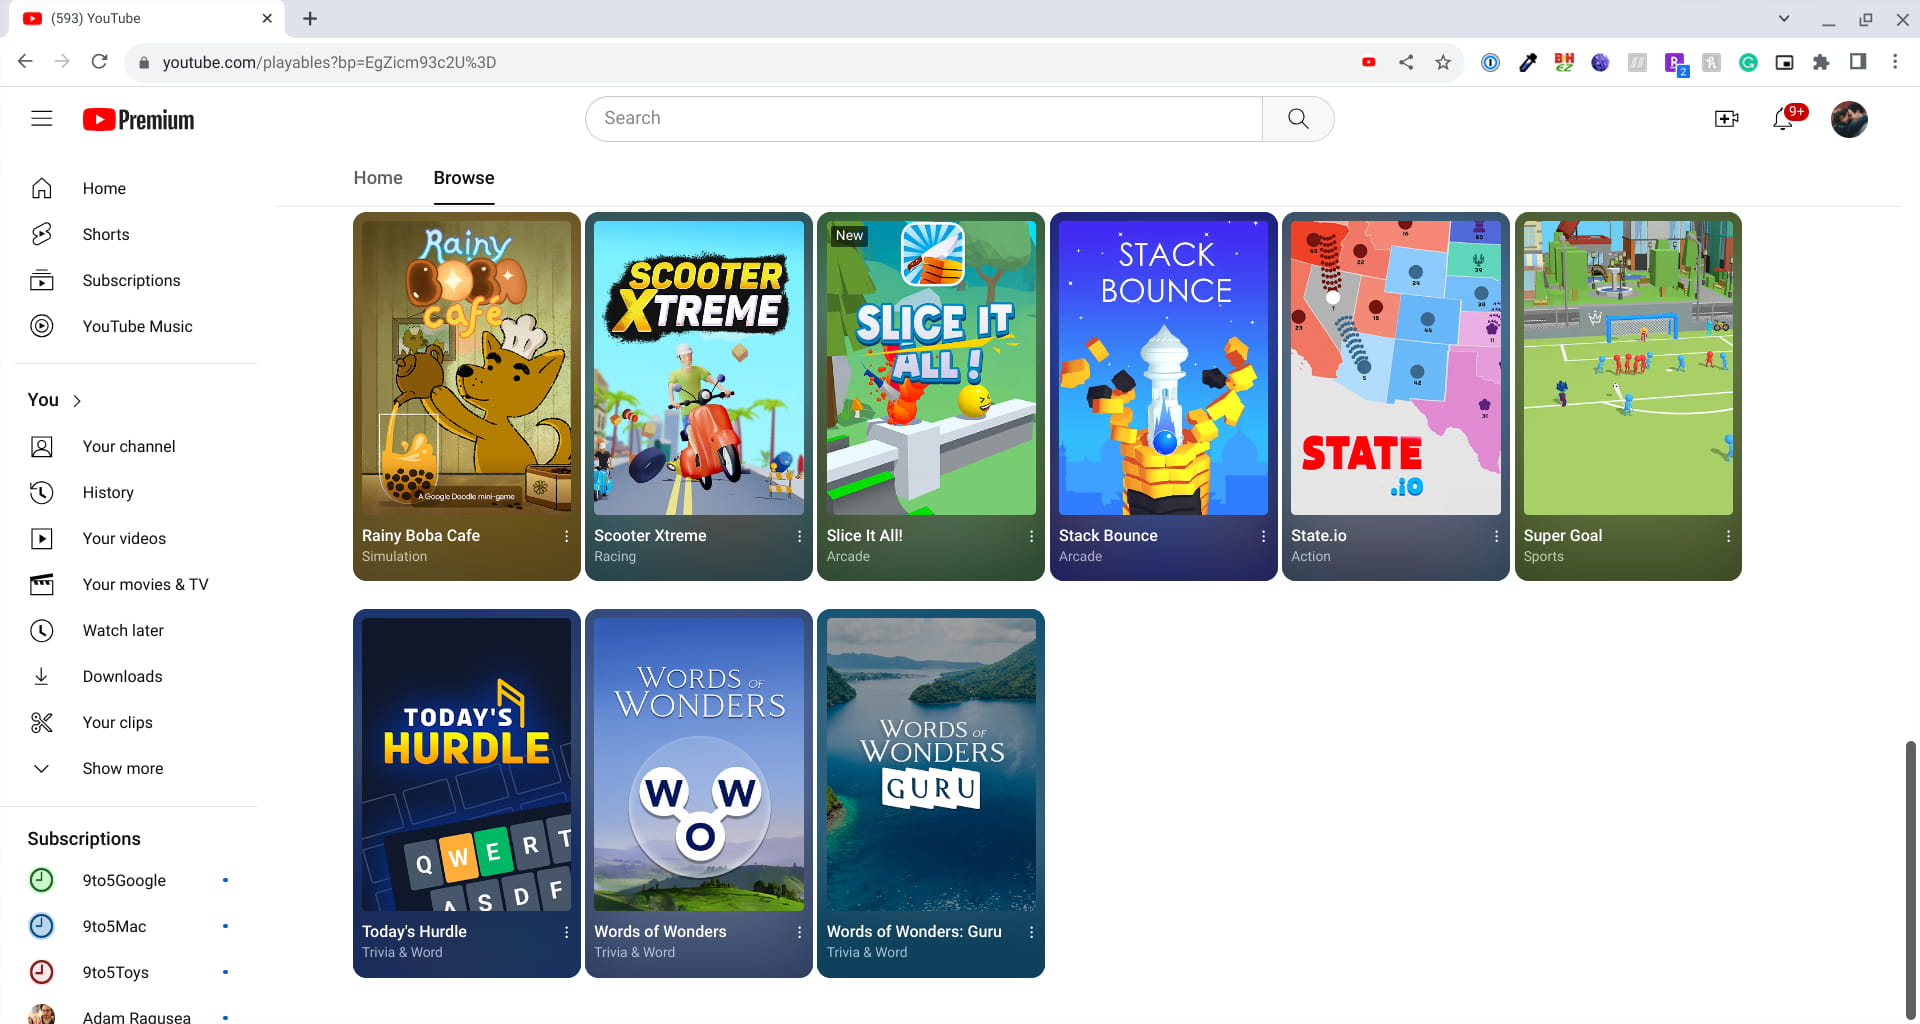Screen dimensions: 1920x1024
Task: Expand Show more in the sidebar
Action: pos(122,768)
